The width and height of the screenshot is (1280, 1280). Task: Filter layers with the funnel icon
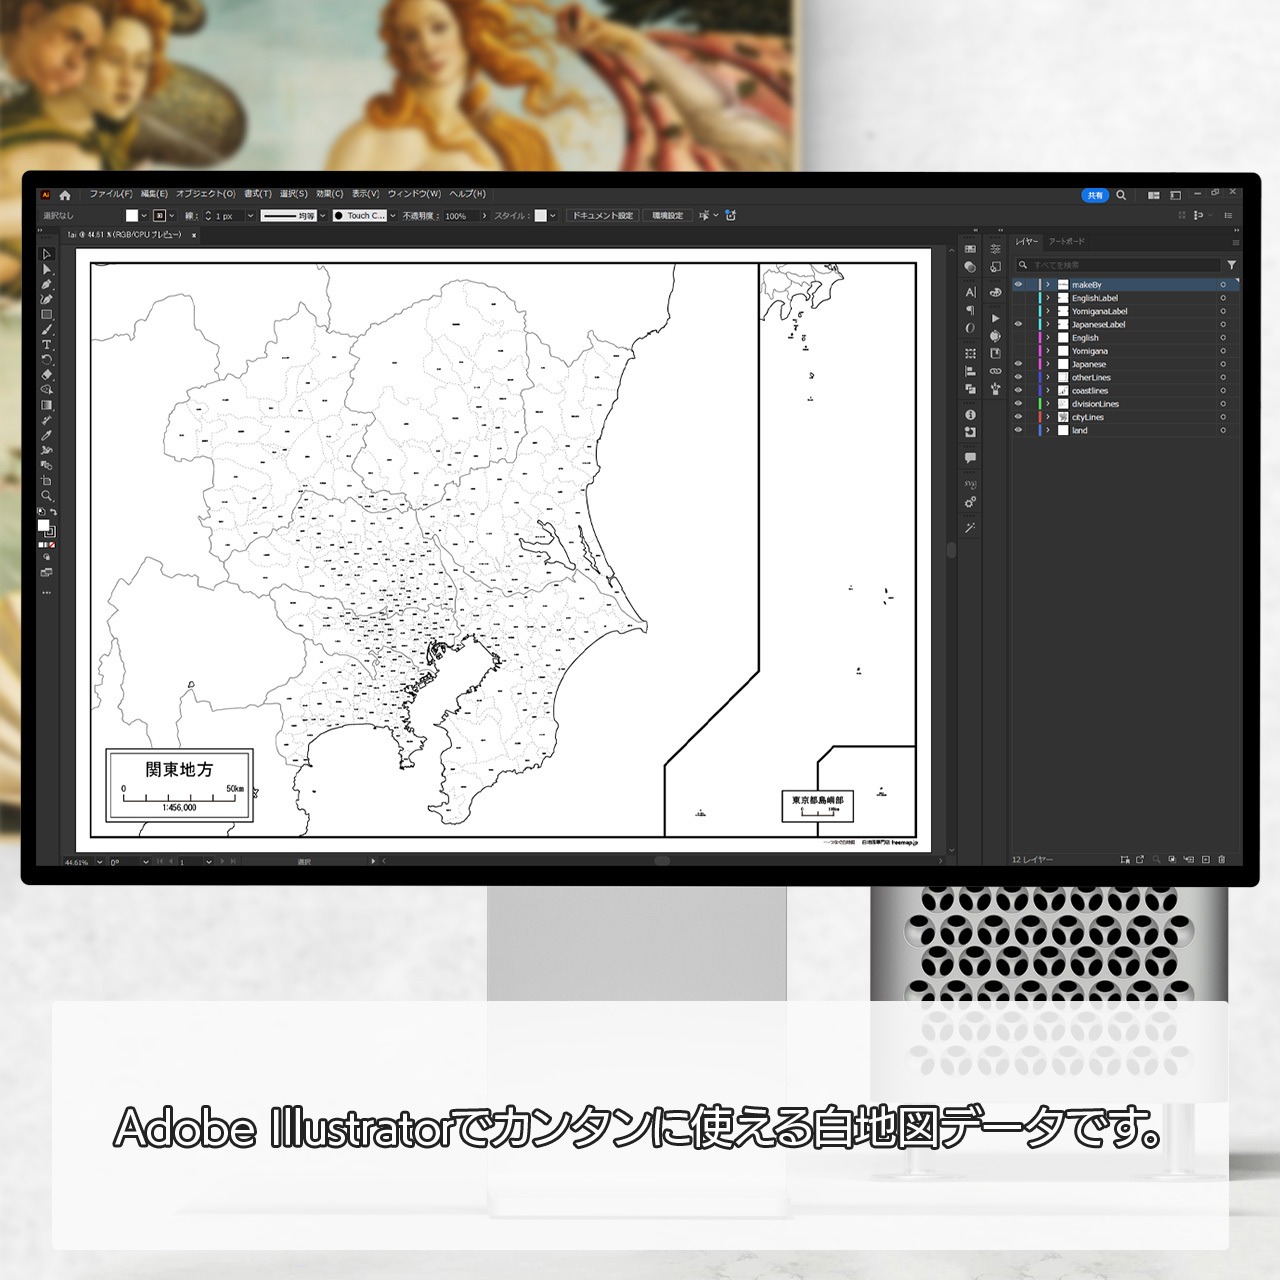point(1231,265)
